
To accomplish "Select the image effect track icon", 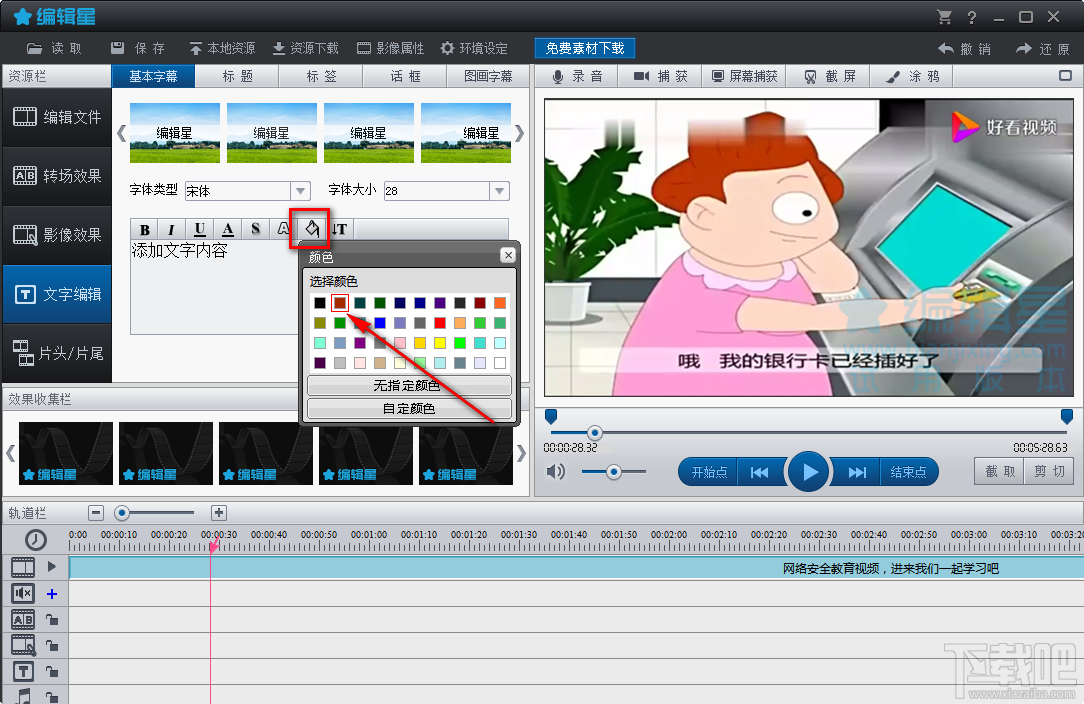I will [23, 646].
